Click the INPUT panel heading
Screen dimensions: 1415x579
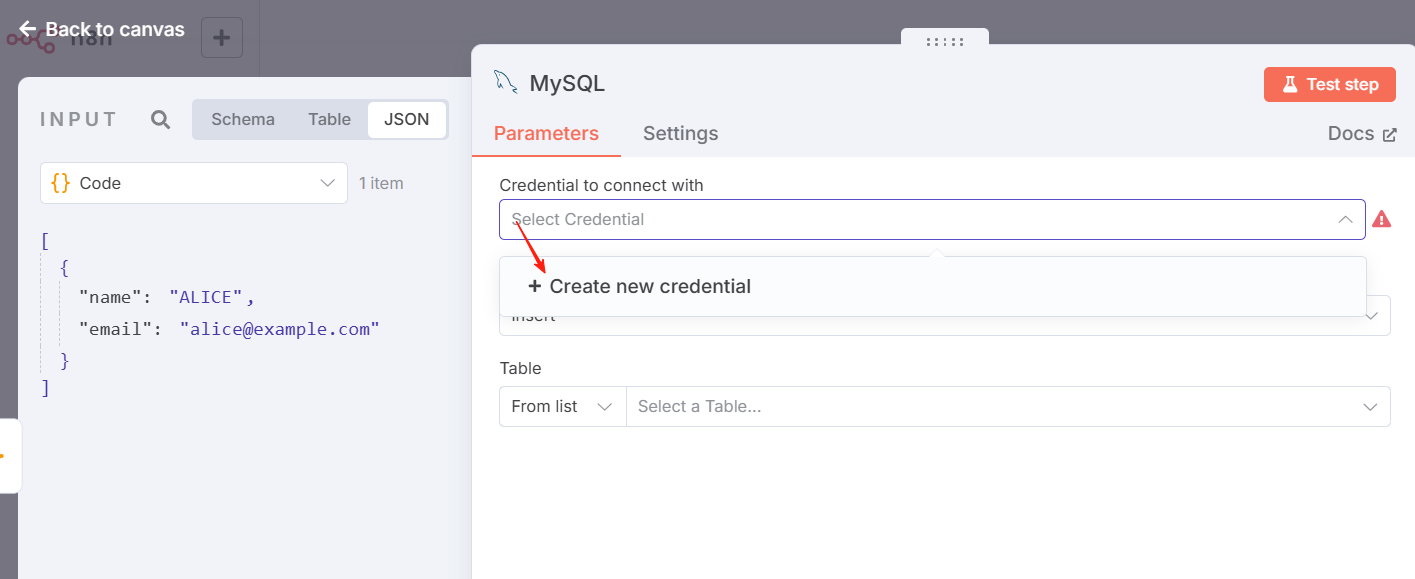pos(79,120)
